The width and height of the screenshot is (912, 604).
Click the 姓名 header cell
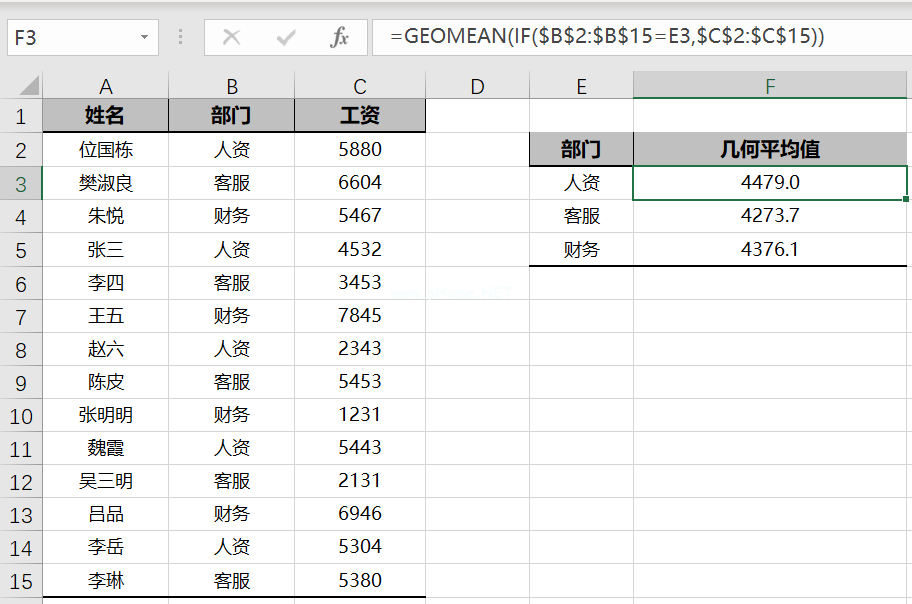(x=105, y=117)
